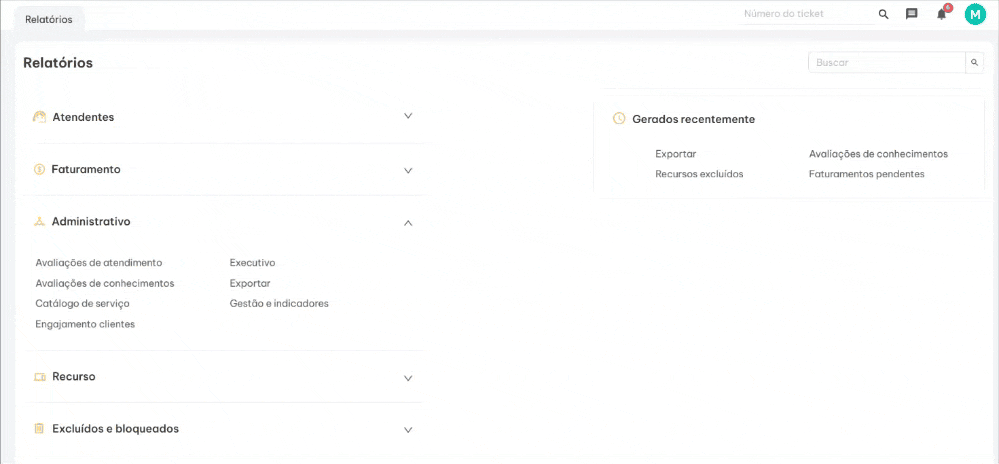Screen dimensions: 999x464
Task: Collapse the Administrativo section chevron
Action: point(408,223)
